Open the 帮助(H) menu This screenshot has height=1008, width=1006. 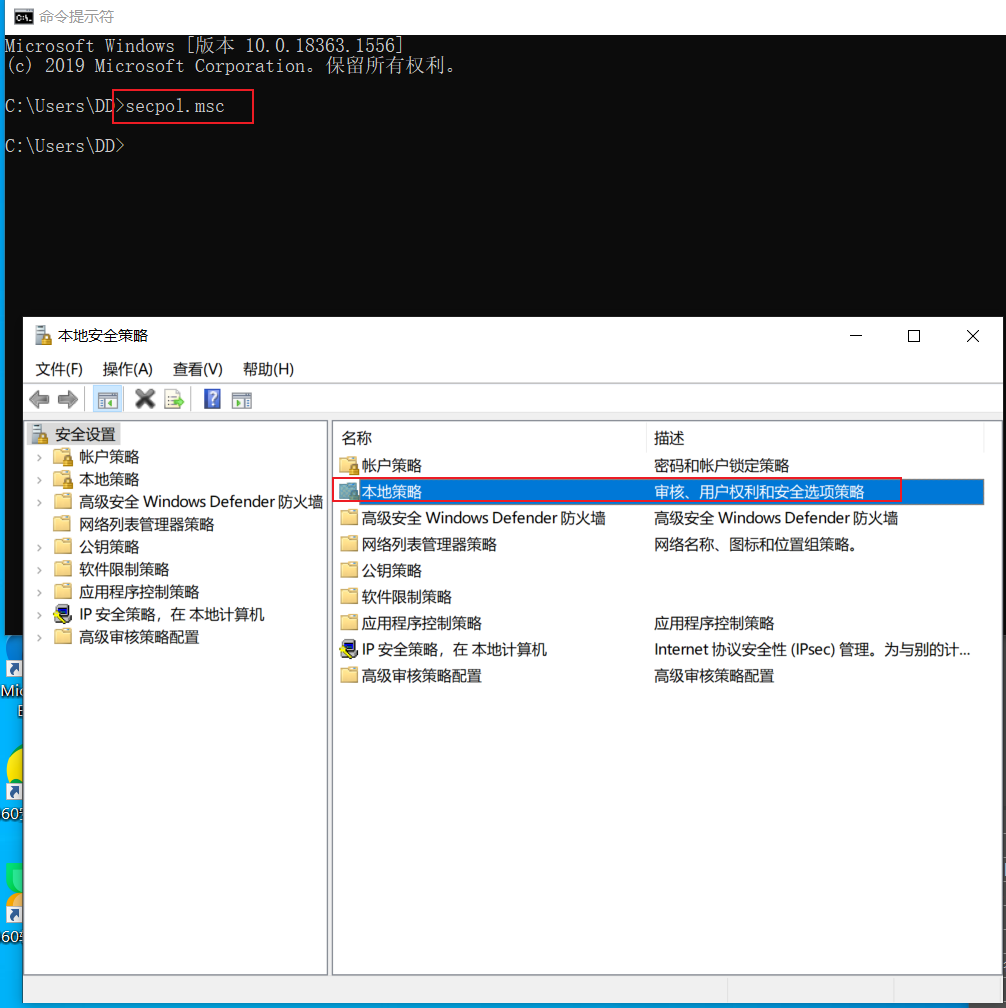tap(269, 370)
